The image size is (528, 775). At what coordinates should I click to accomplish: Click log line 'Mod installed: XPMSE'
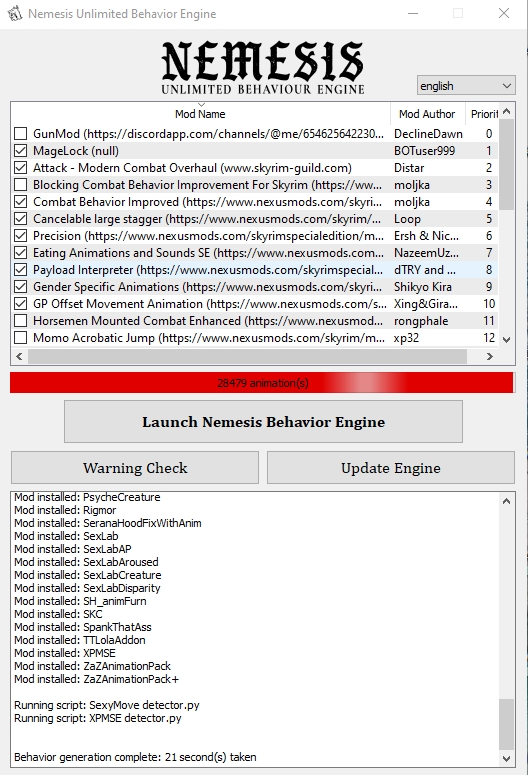coord(65,653)
